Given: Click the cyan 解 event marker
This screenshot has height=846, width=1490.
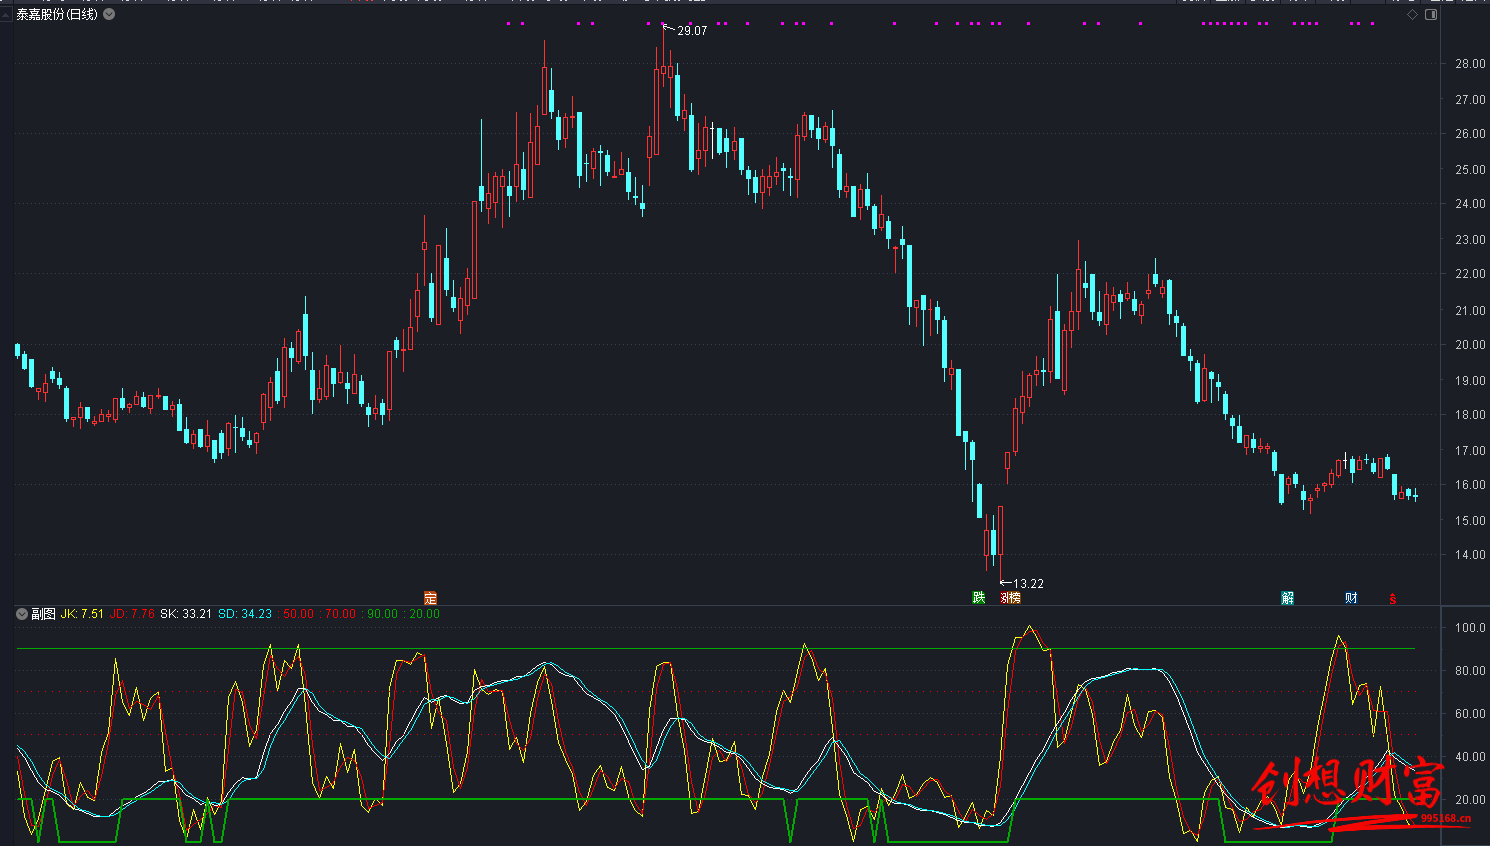Looking at the screenshot, I should pyautogui.click(x=1288, y=598).
